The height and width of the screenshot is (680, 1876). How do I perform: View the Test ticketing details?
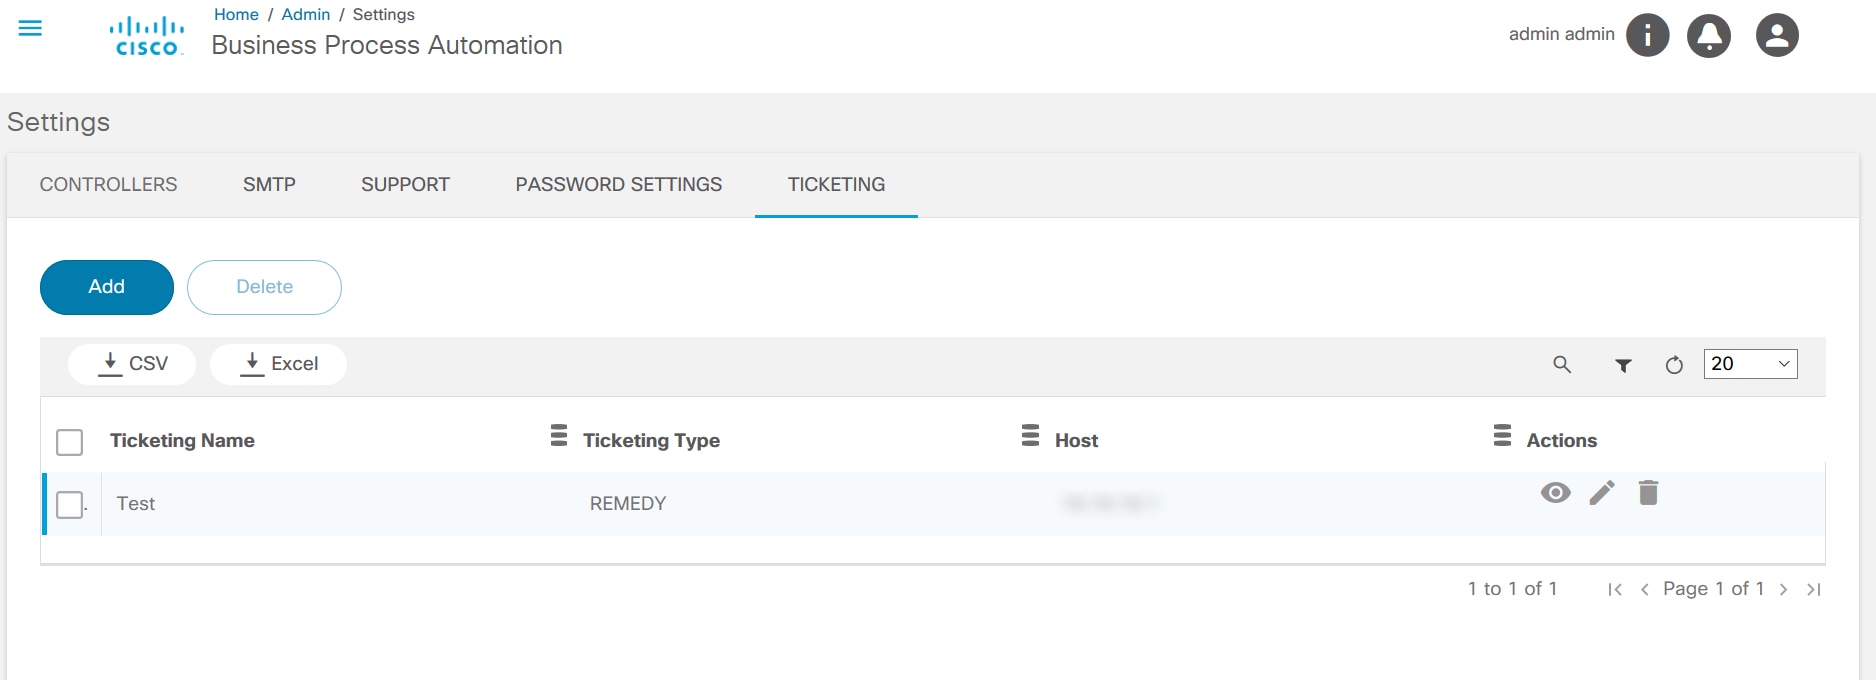click(1555, 493)
